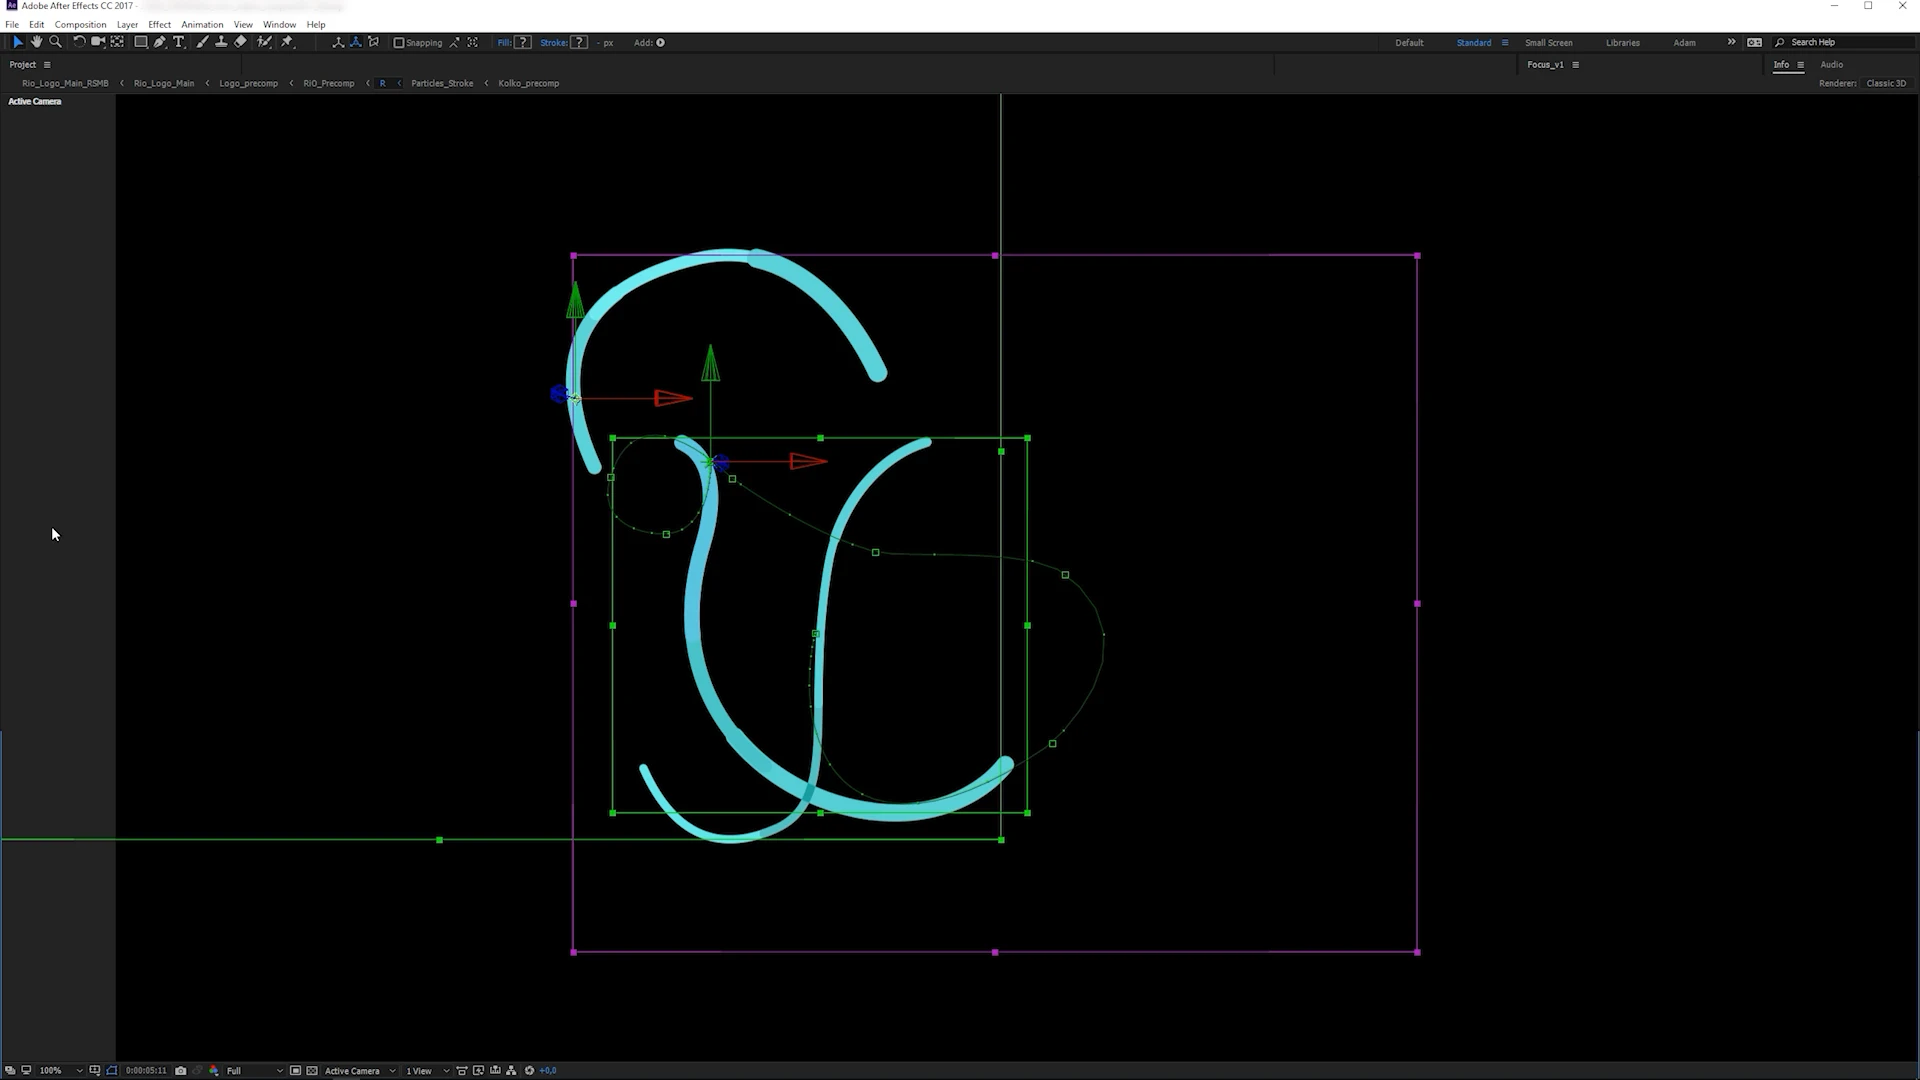Select the Clone Stamp tool
Viewport: 1920px width, 1080px height.
pos(221,42)
